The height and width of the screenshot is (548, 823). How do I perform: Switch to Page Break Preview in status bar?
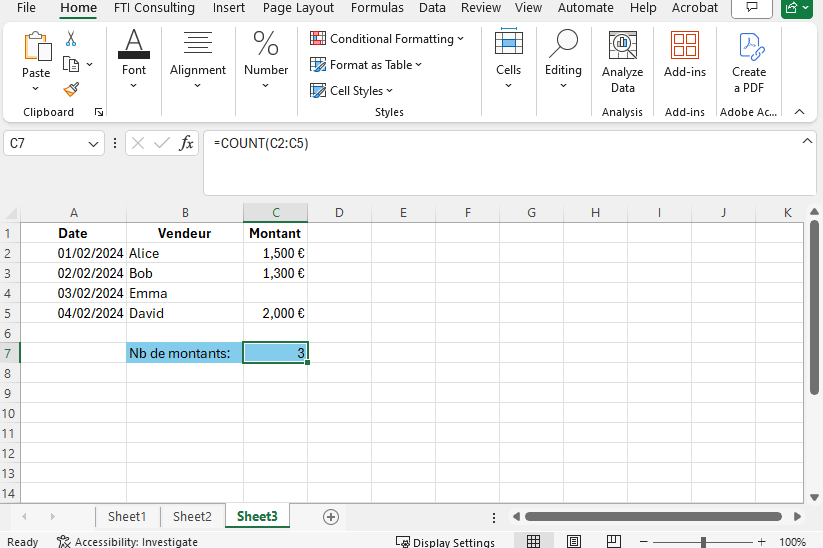614,541
